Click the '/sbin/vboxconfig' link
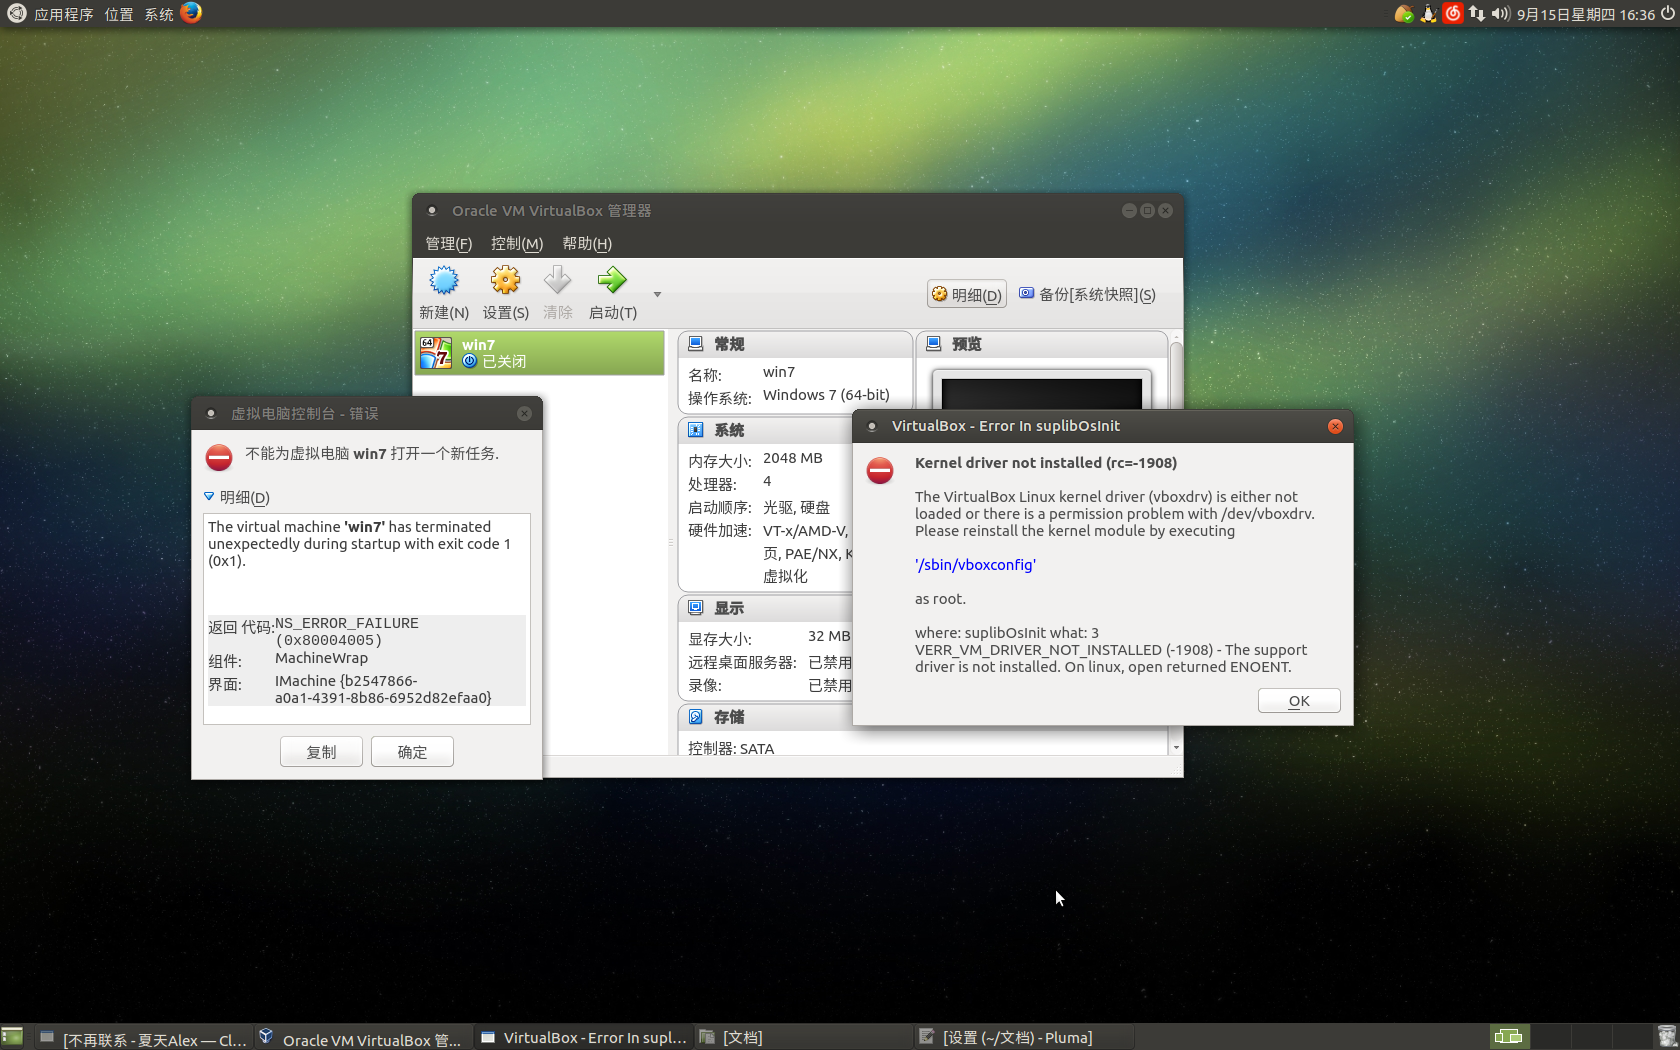 point(975,565)
